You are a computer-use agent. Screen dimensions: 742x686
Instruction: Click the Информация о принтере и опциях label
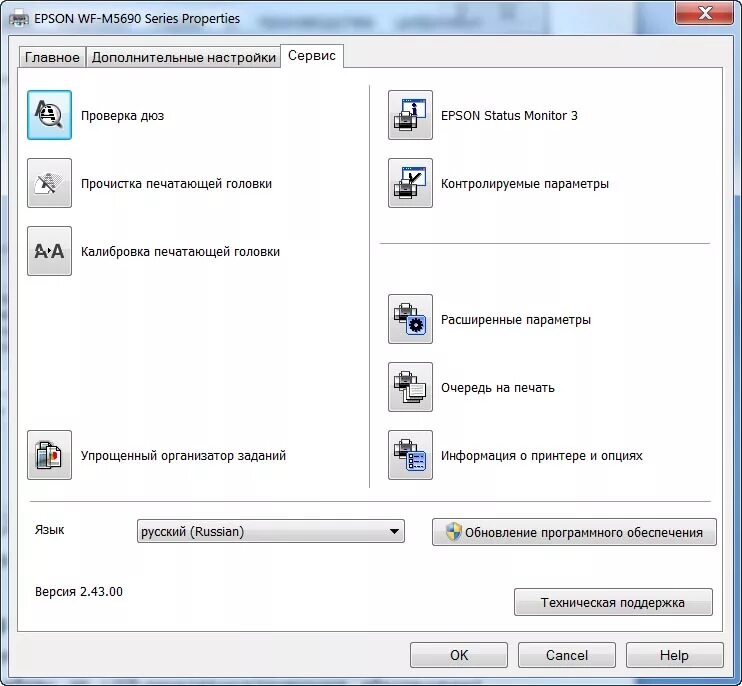click(542, 456)
